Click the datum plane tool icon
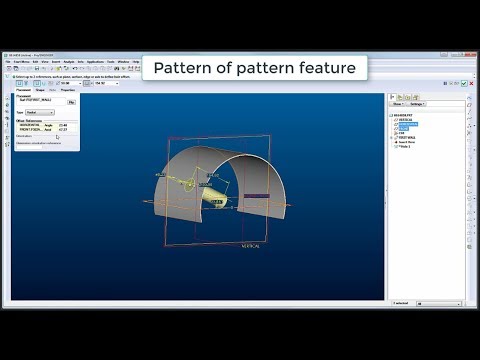The width and height of the screenshot is (480, 360). point(469,105)
